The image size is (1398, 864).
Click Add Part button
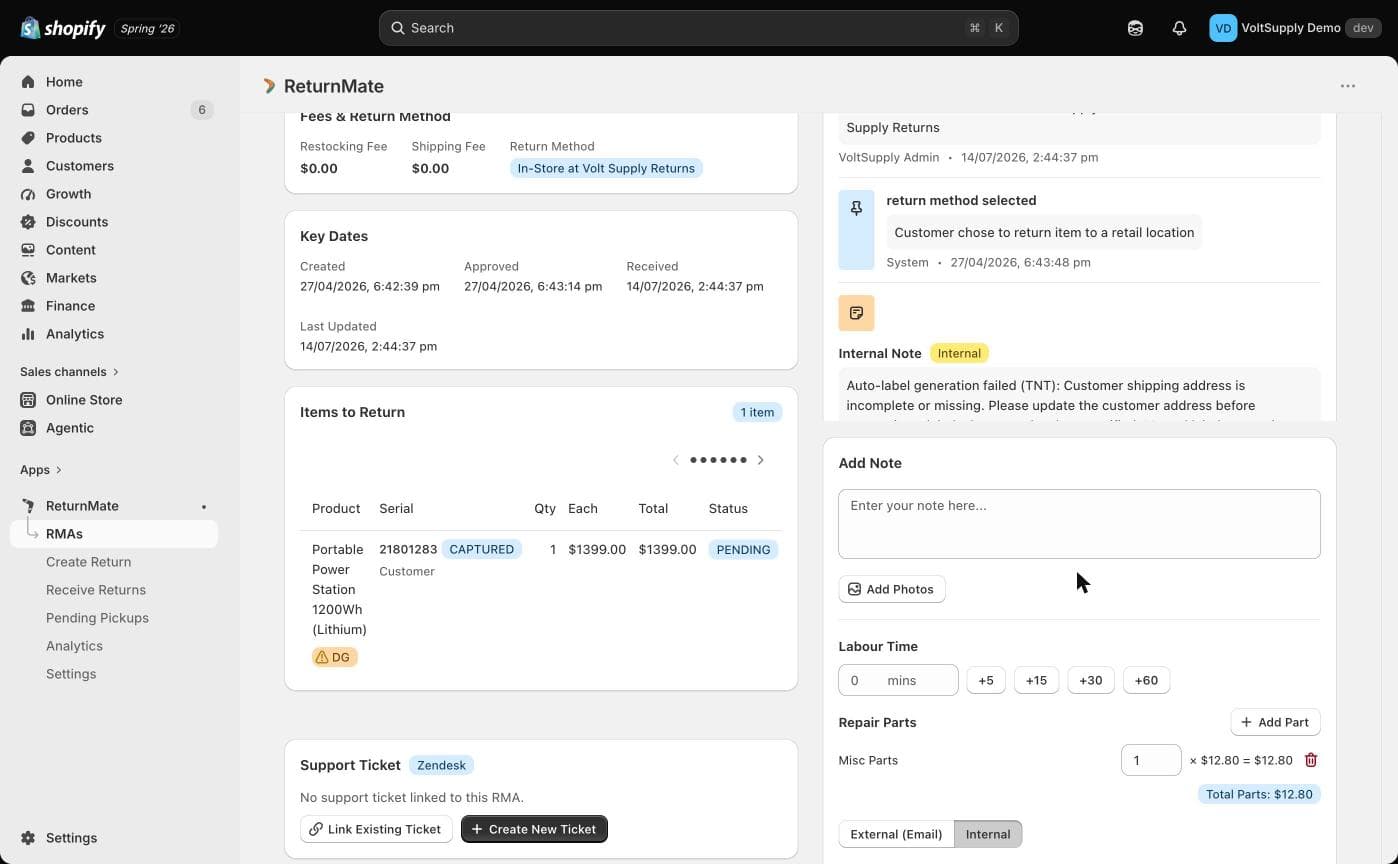(x=1275, y=722)
